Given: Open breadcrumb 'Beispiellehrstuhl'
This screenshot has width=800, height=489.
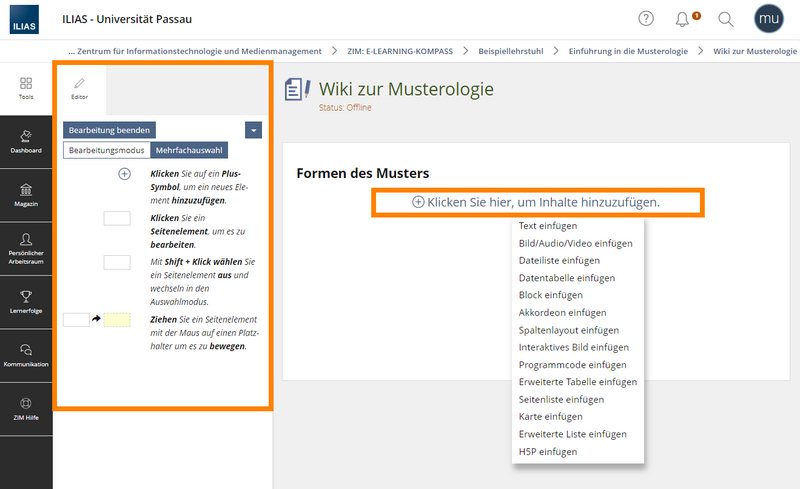Looking at the screenshot, I should (511, 51).
